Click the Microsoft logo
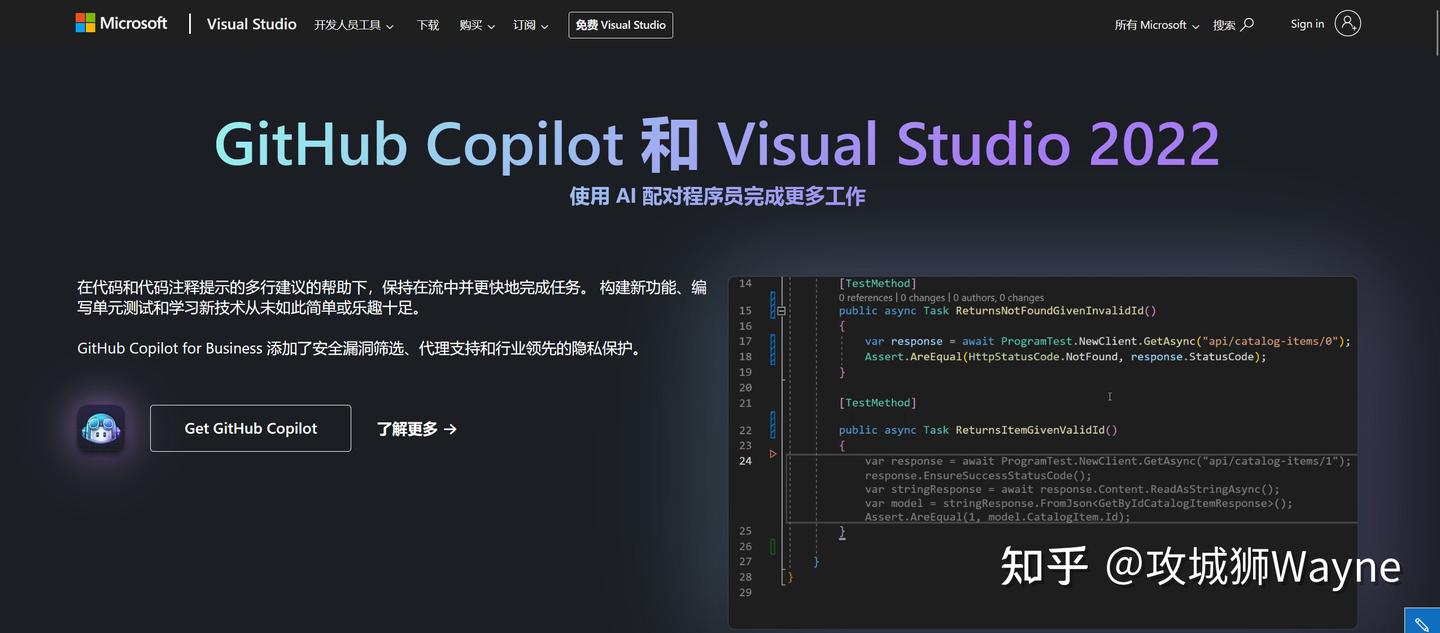Screen dimensions: 1440x633 (x=119, y=21)
